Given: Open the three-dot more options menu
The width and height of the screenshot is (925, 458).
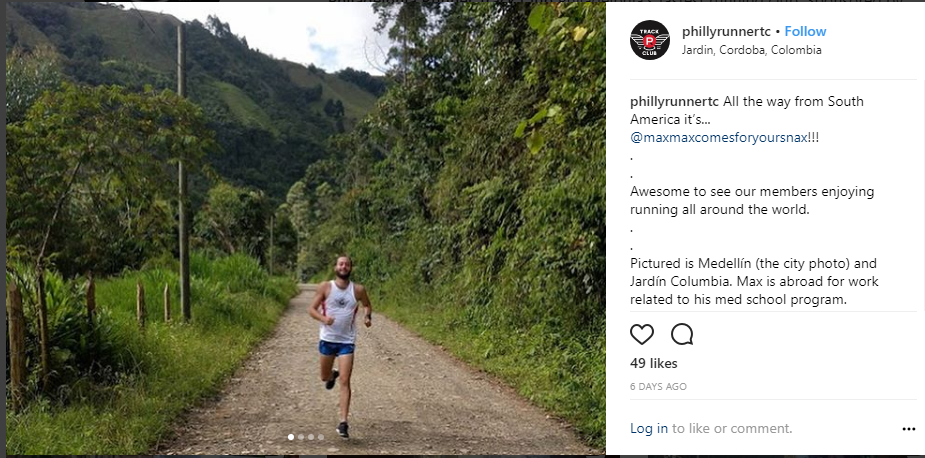Looking at the screenshot, I should coord(908,429).
